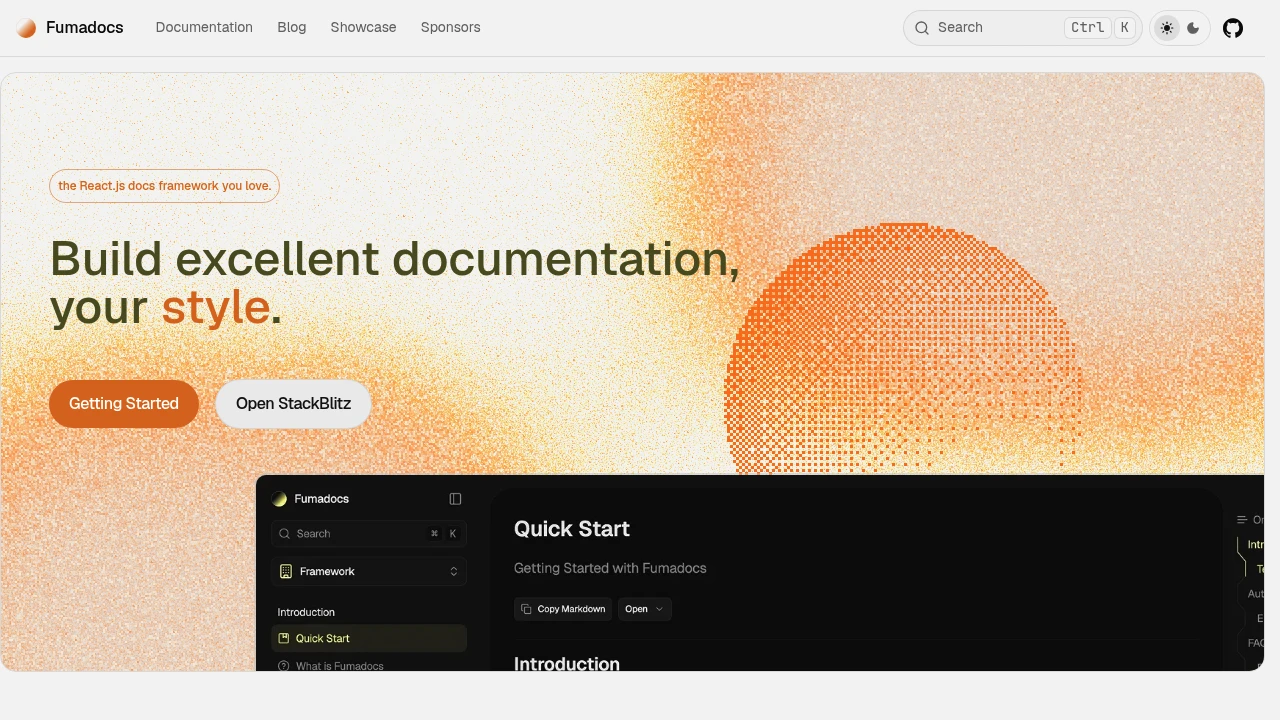Expand the Open dropdown in preview
The image size is (1280, 720).
(x=645, y=609)
